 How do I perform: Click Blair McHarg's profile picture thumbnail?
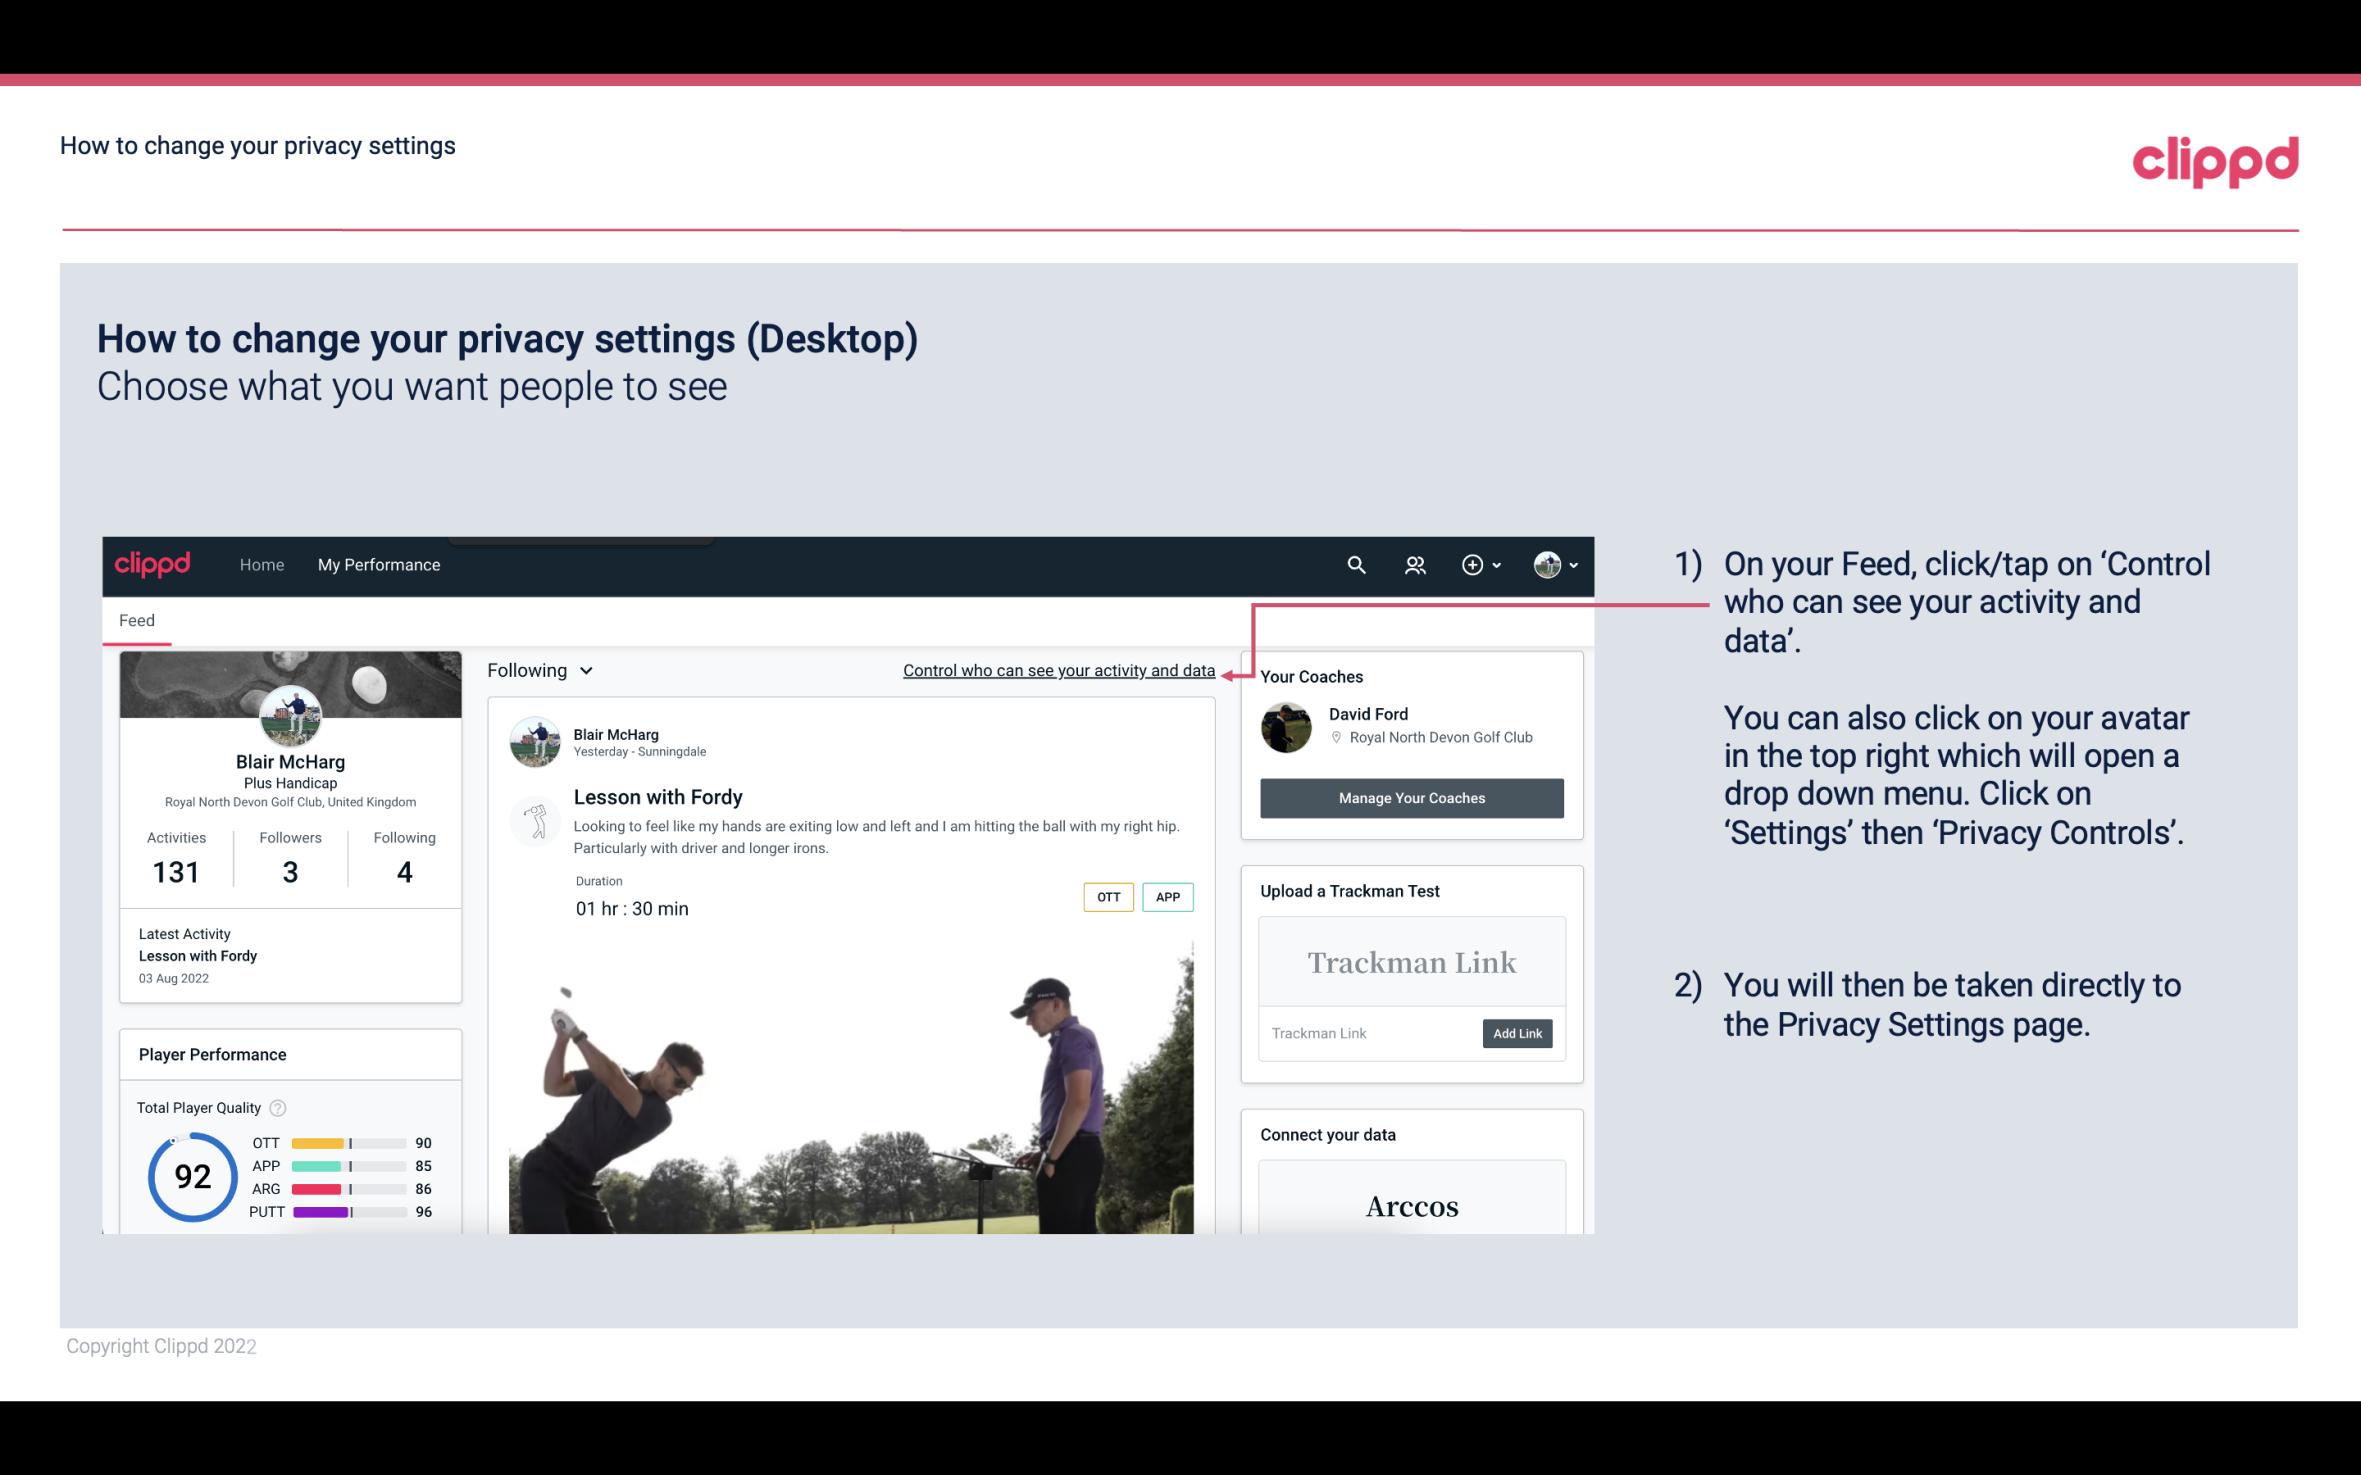tap(289, 715)
